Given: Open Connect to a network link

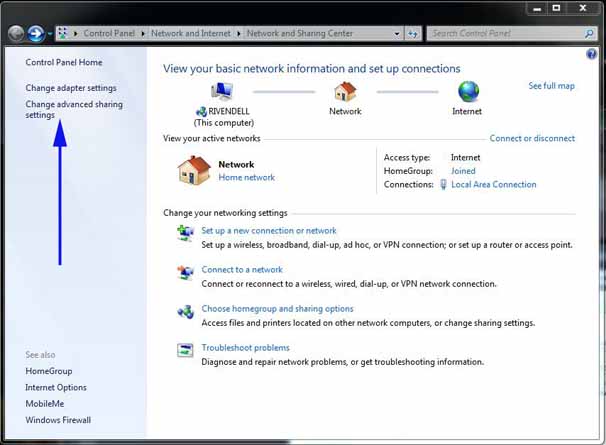Looking at the screenshot, I should [242, 270].
